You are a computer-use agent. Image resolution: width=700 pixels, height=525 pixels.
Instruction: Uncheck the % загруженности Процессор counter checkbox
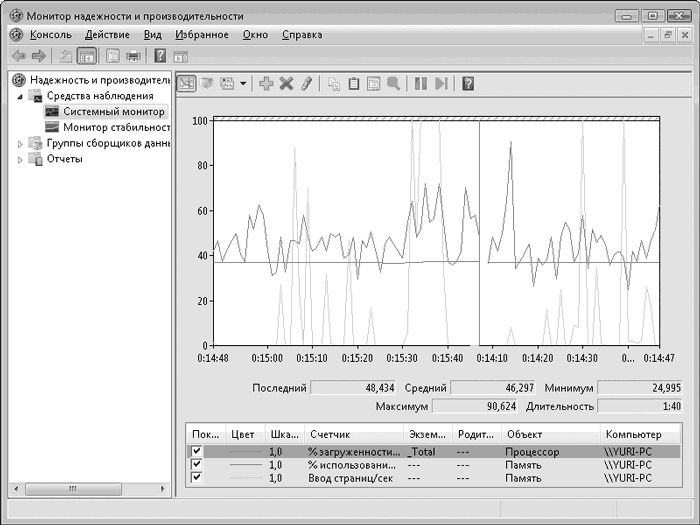point(196,452)
